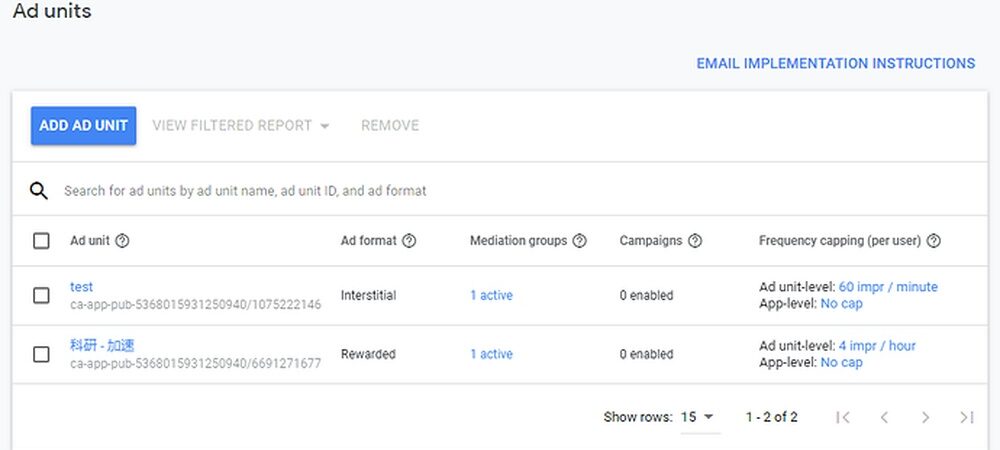Click the Campaigns column header
The width and height of the screenshot is (1000, 450).
(x=651, y=241)
